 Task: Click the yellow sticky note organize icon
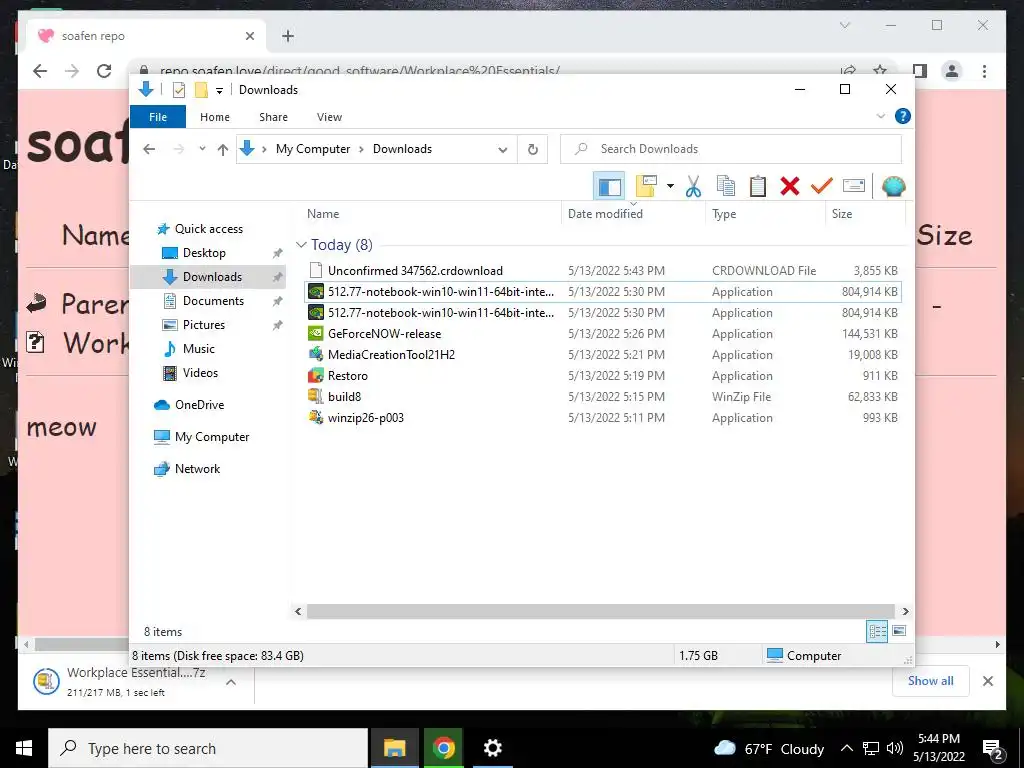coord(646,186)
